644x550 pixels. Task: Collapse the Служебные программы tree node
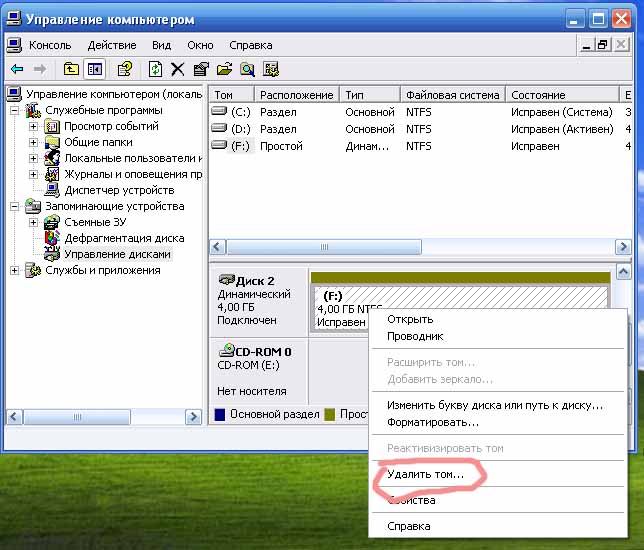click(15, 111)
